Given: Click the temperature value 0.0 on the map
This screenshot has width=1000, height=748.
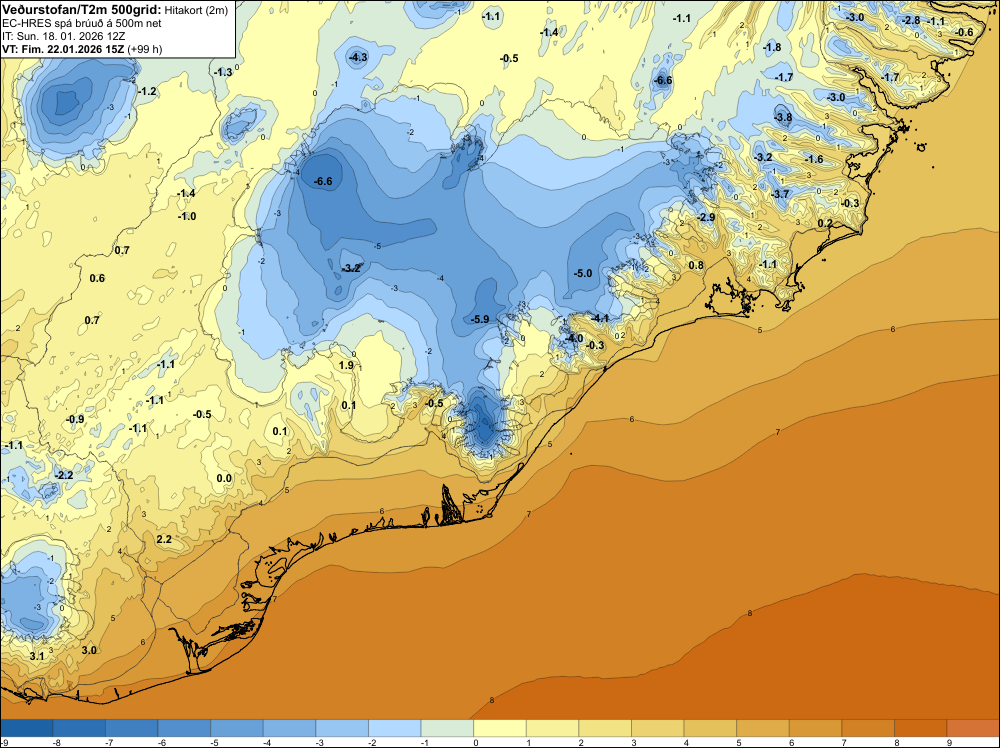Looking at the screenshot, I should (x=224, y=478).
